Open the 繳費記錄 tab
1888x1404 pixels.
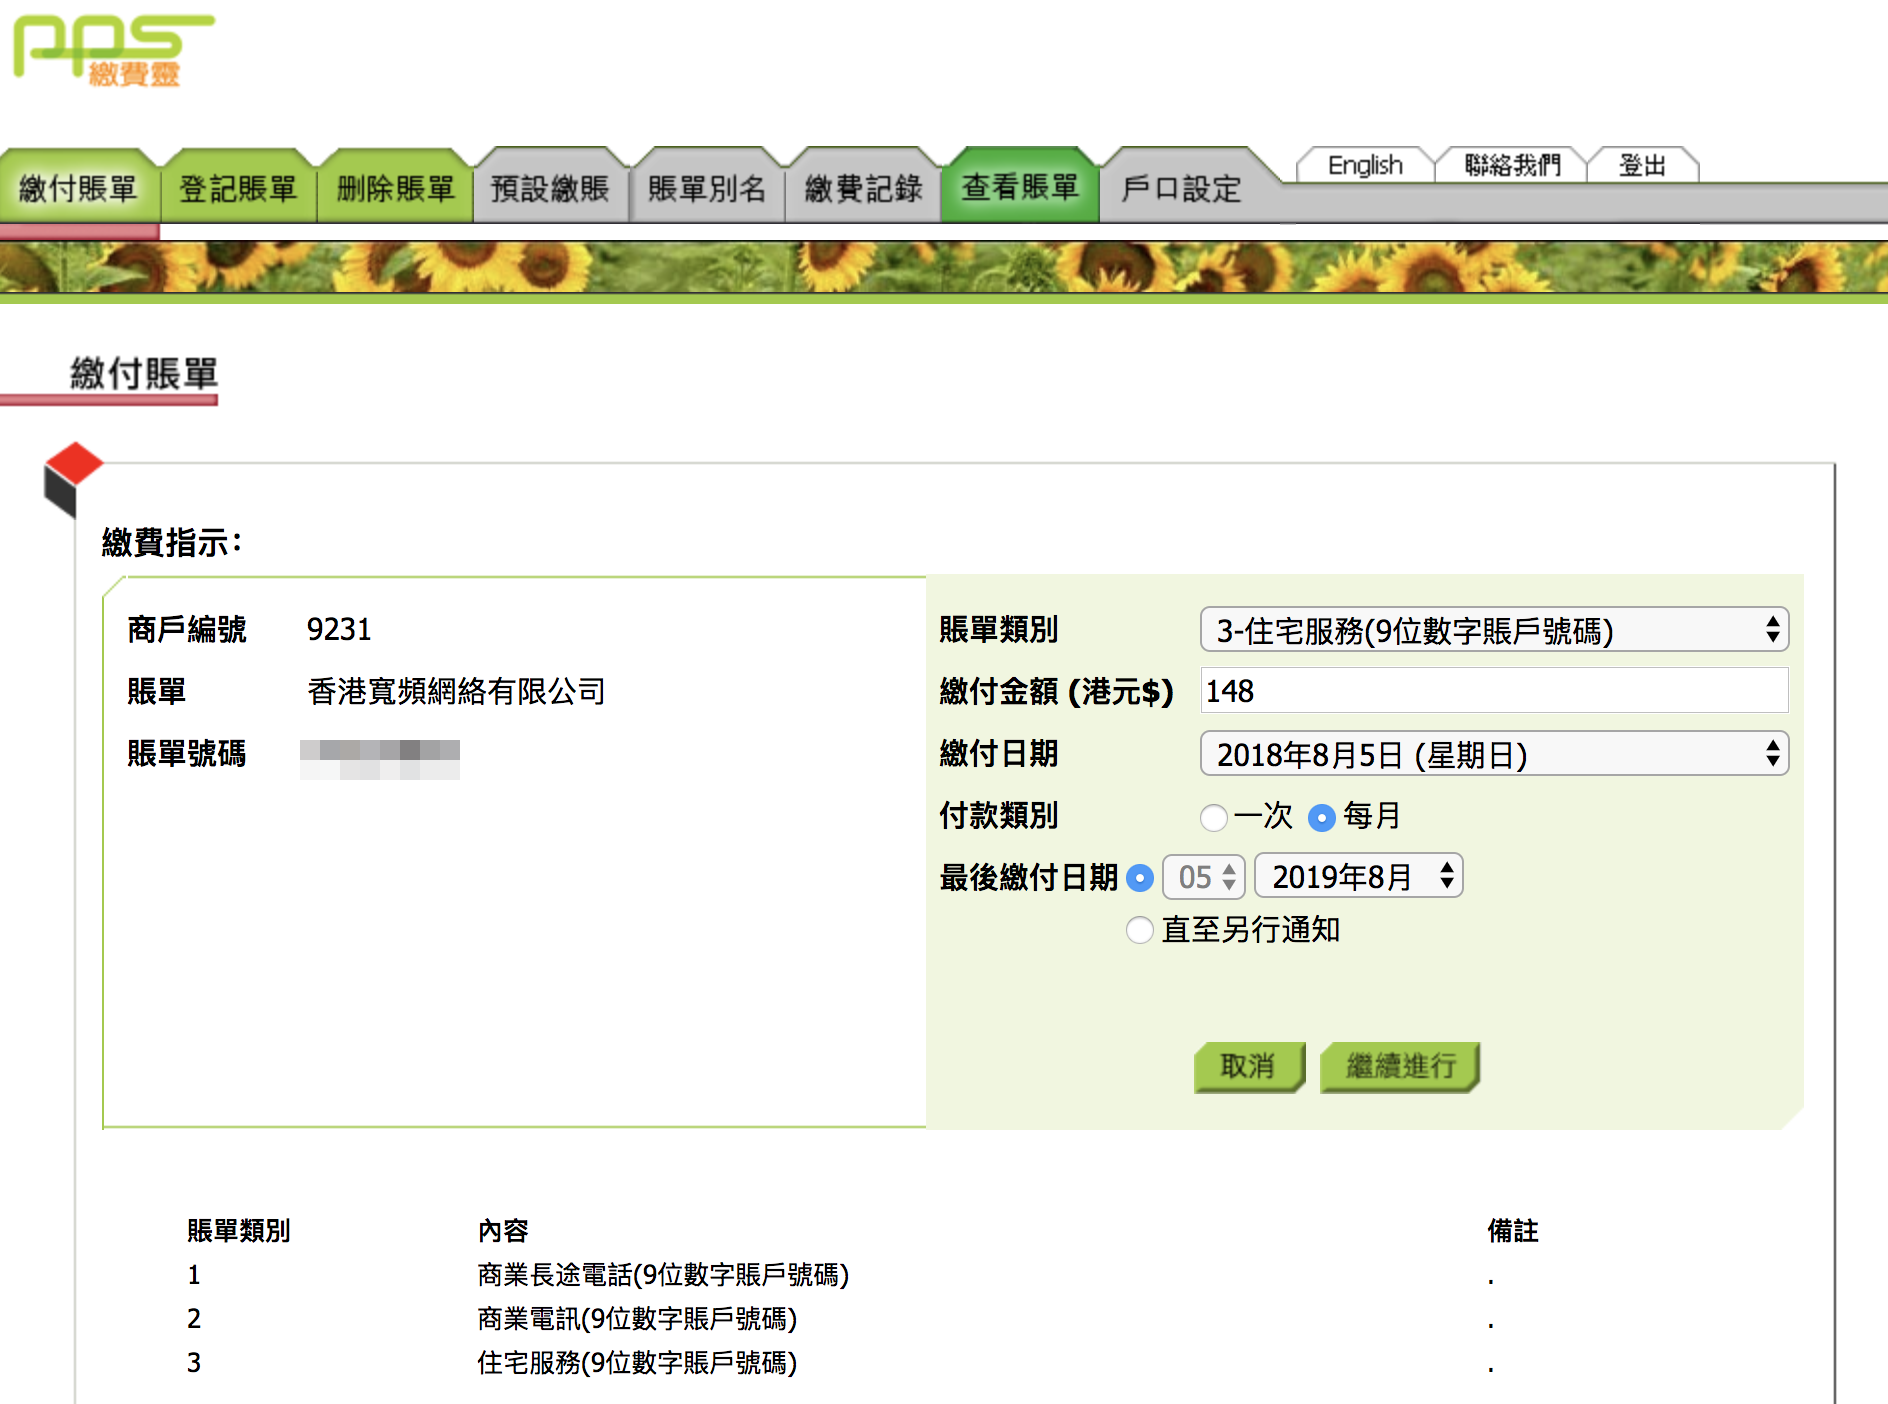coord(864,188)
